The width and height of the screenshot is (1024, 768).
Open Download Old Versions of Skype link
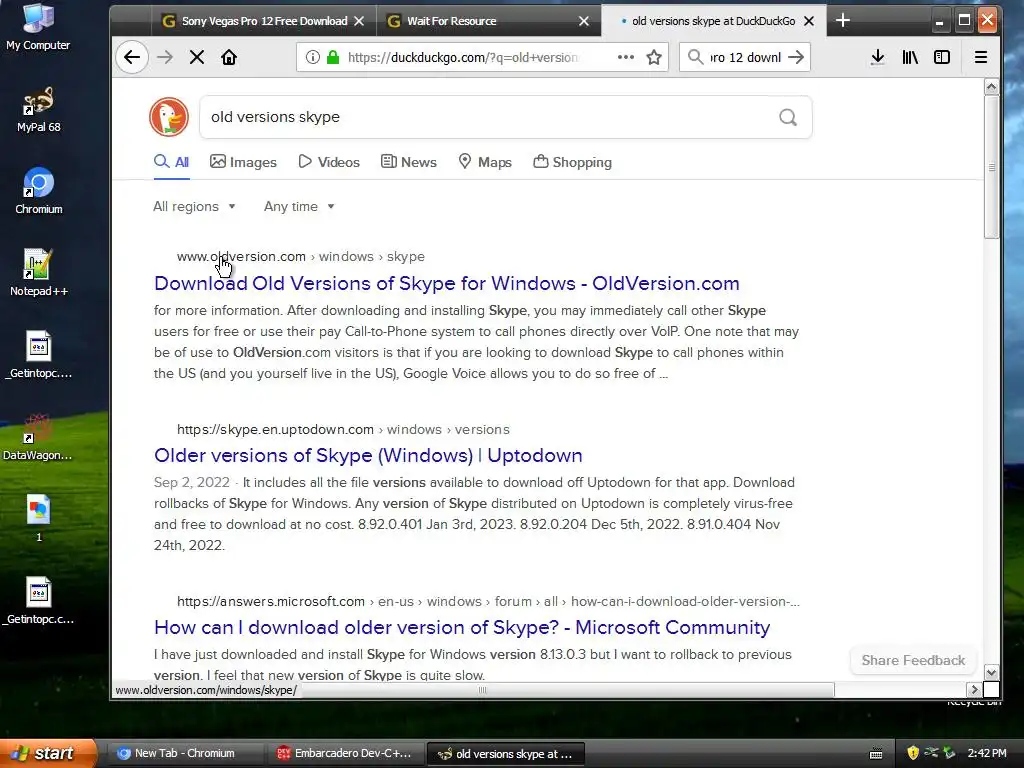pyautogui.click(x=447, y=283)
